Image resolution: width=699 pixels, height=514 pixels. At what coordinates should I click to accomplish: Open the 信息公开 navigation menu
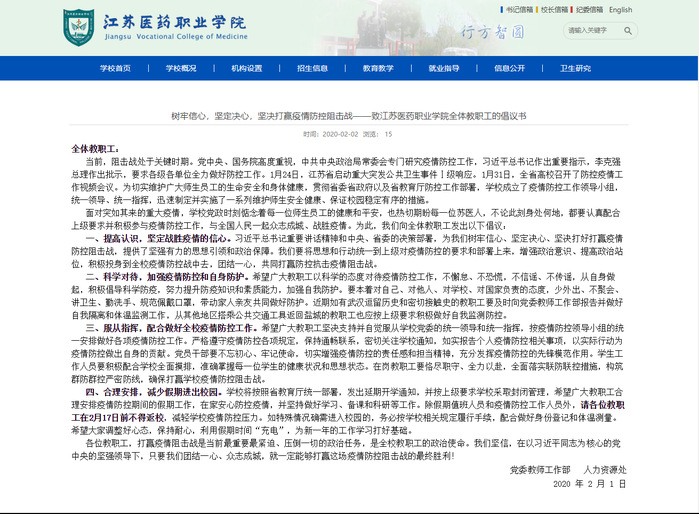point(509,68)
